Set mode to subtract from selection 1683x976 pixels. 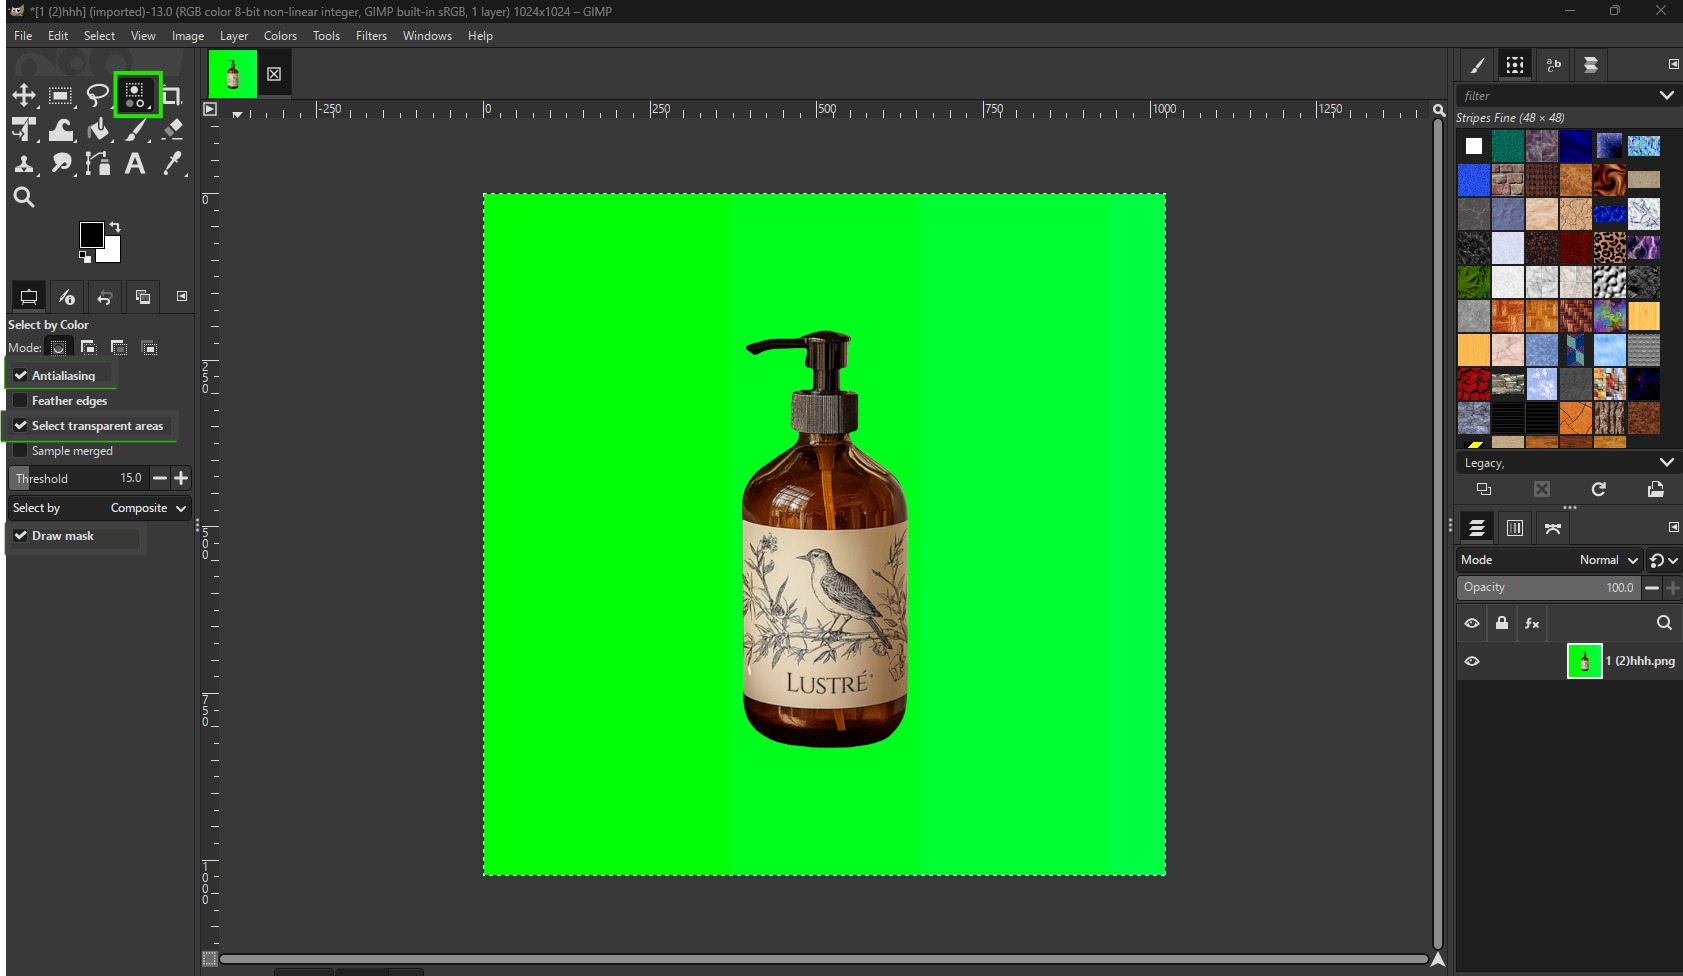[119, 348]
